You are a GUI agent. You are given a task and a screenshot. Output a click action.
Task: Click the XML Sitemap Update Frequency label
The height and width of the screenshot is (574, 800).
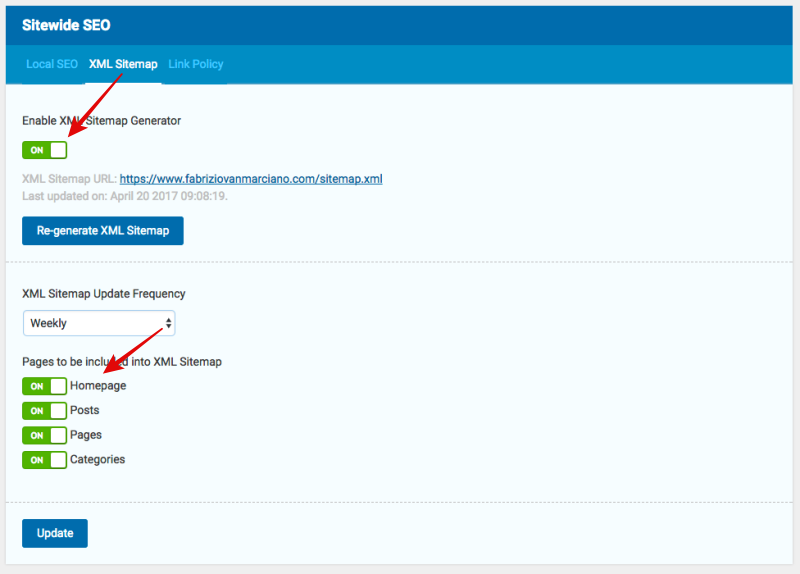click(104, 294)
